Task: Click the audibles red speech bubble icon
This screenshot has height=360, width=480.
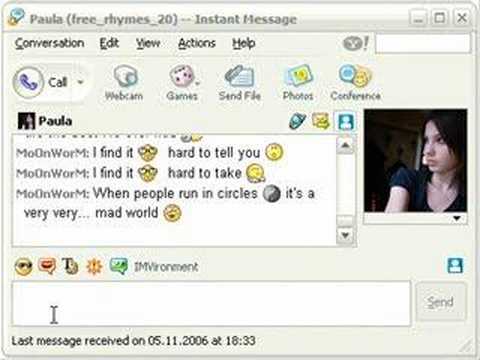Action: coord(47,266)
